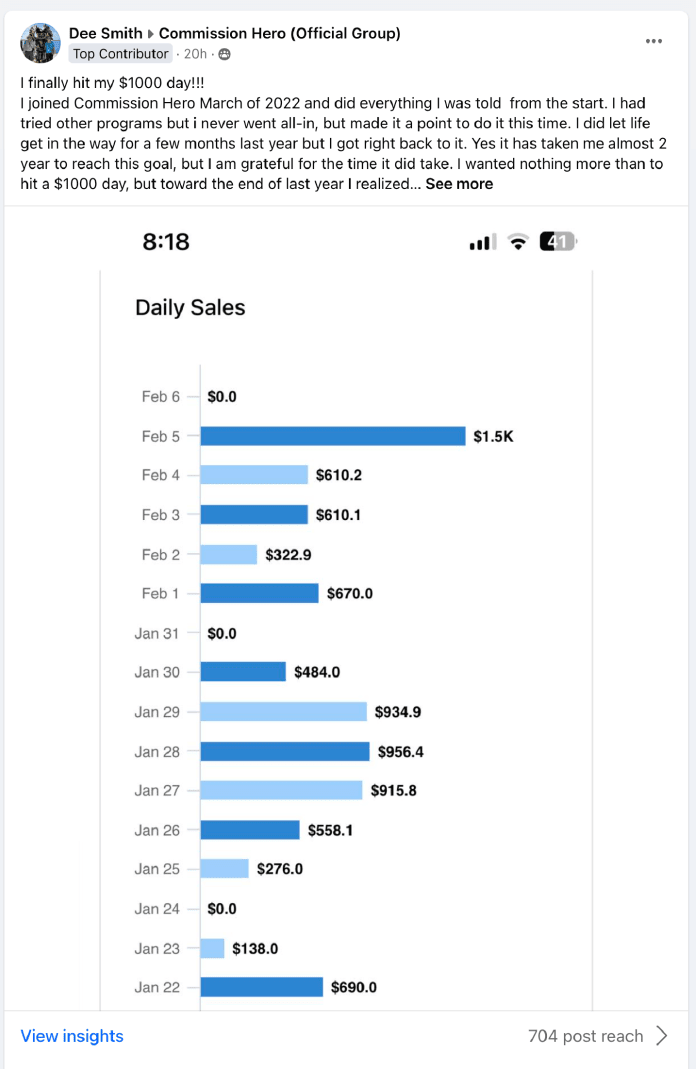
Task: Click the Daily Sales chart title
Action: 190,308
